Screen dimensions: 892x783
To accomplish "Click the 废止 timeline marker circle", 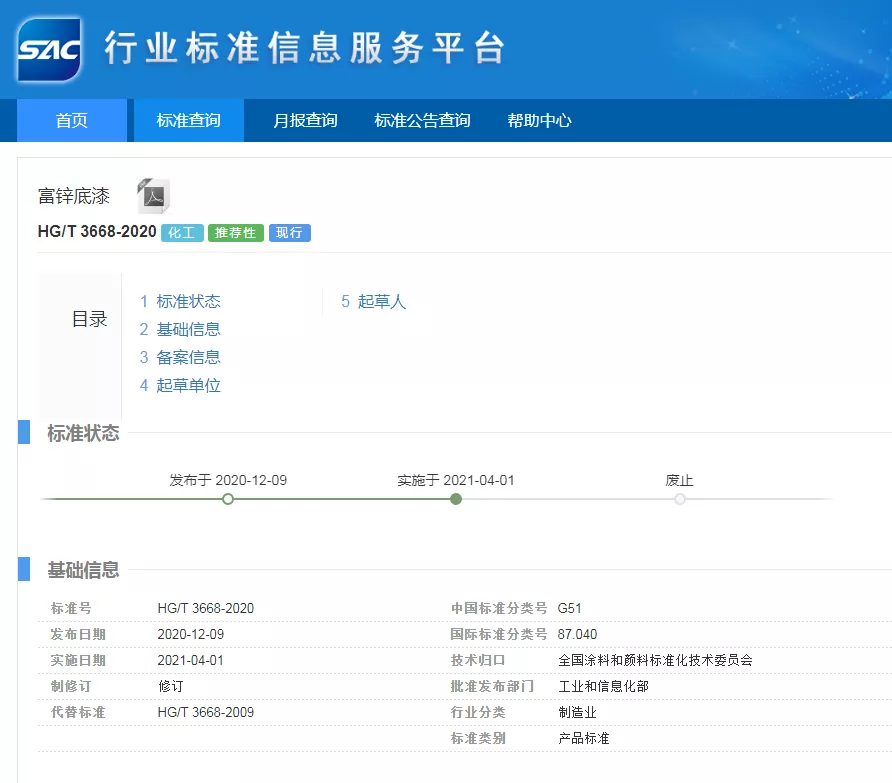I will click(680, 498).
